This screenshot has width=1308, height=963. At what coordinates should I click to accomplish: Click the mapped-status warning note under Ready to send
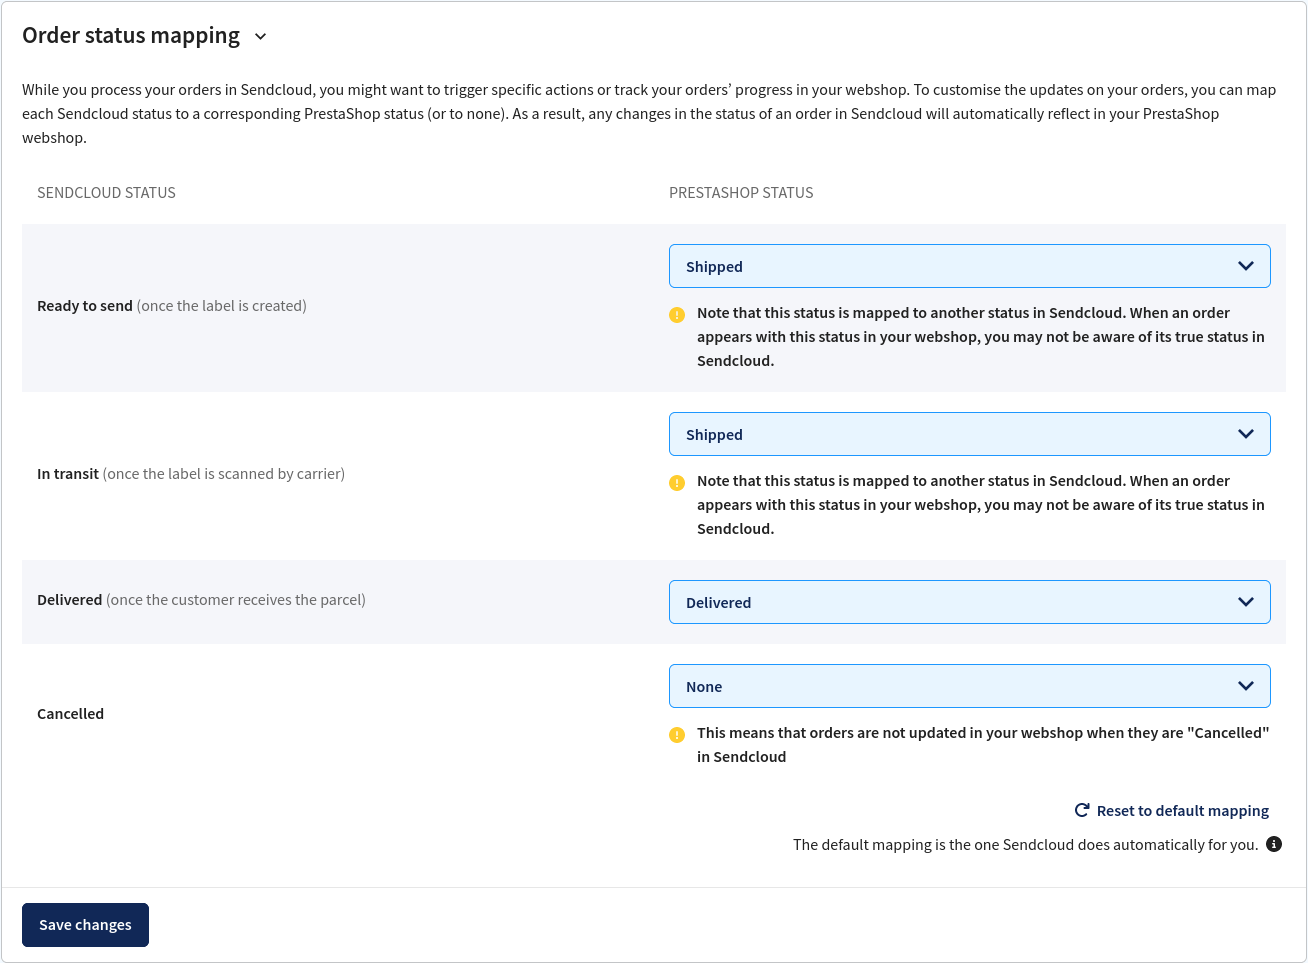click(x=981, y=337)
